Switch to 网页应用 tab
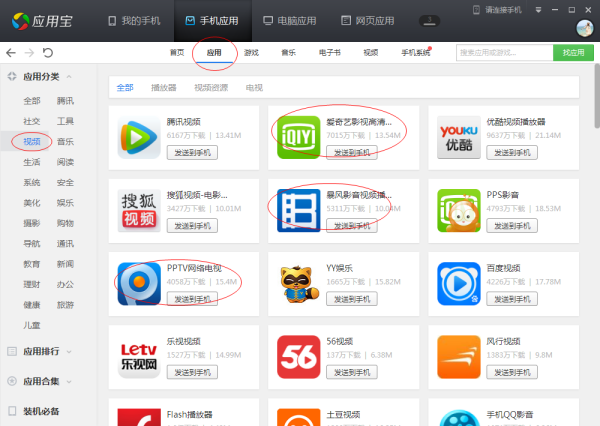This screenshot has width=600, height=426. pyautogui.click(x=368, y=21)
